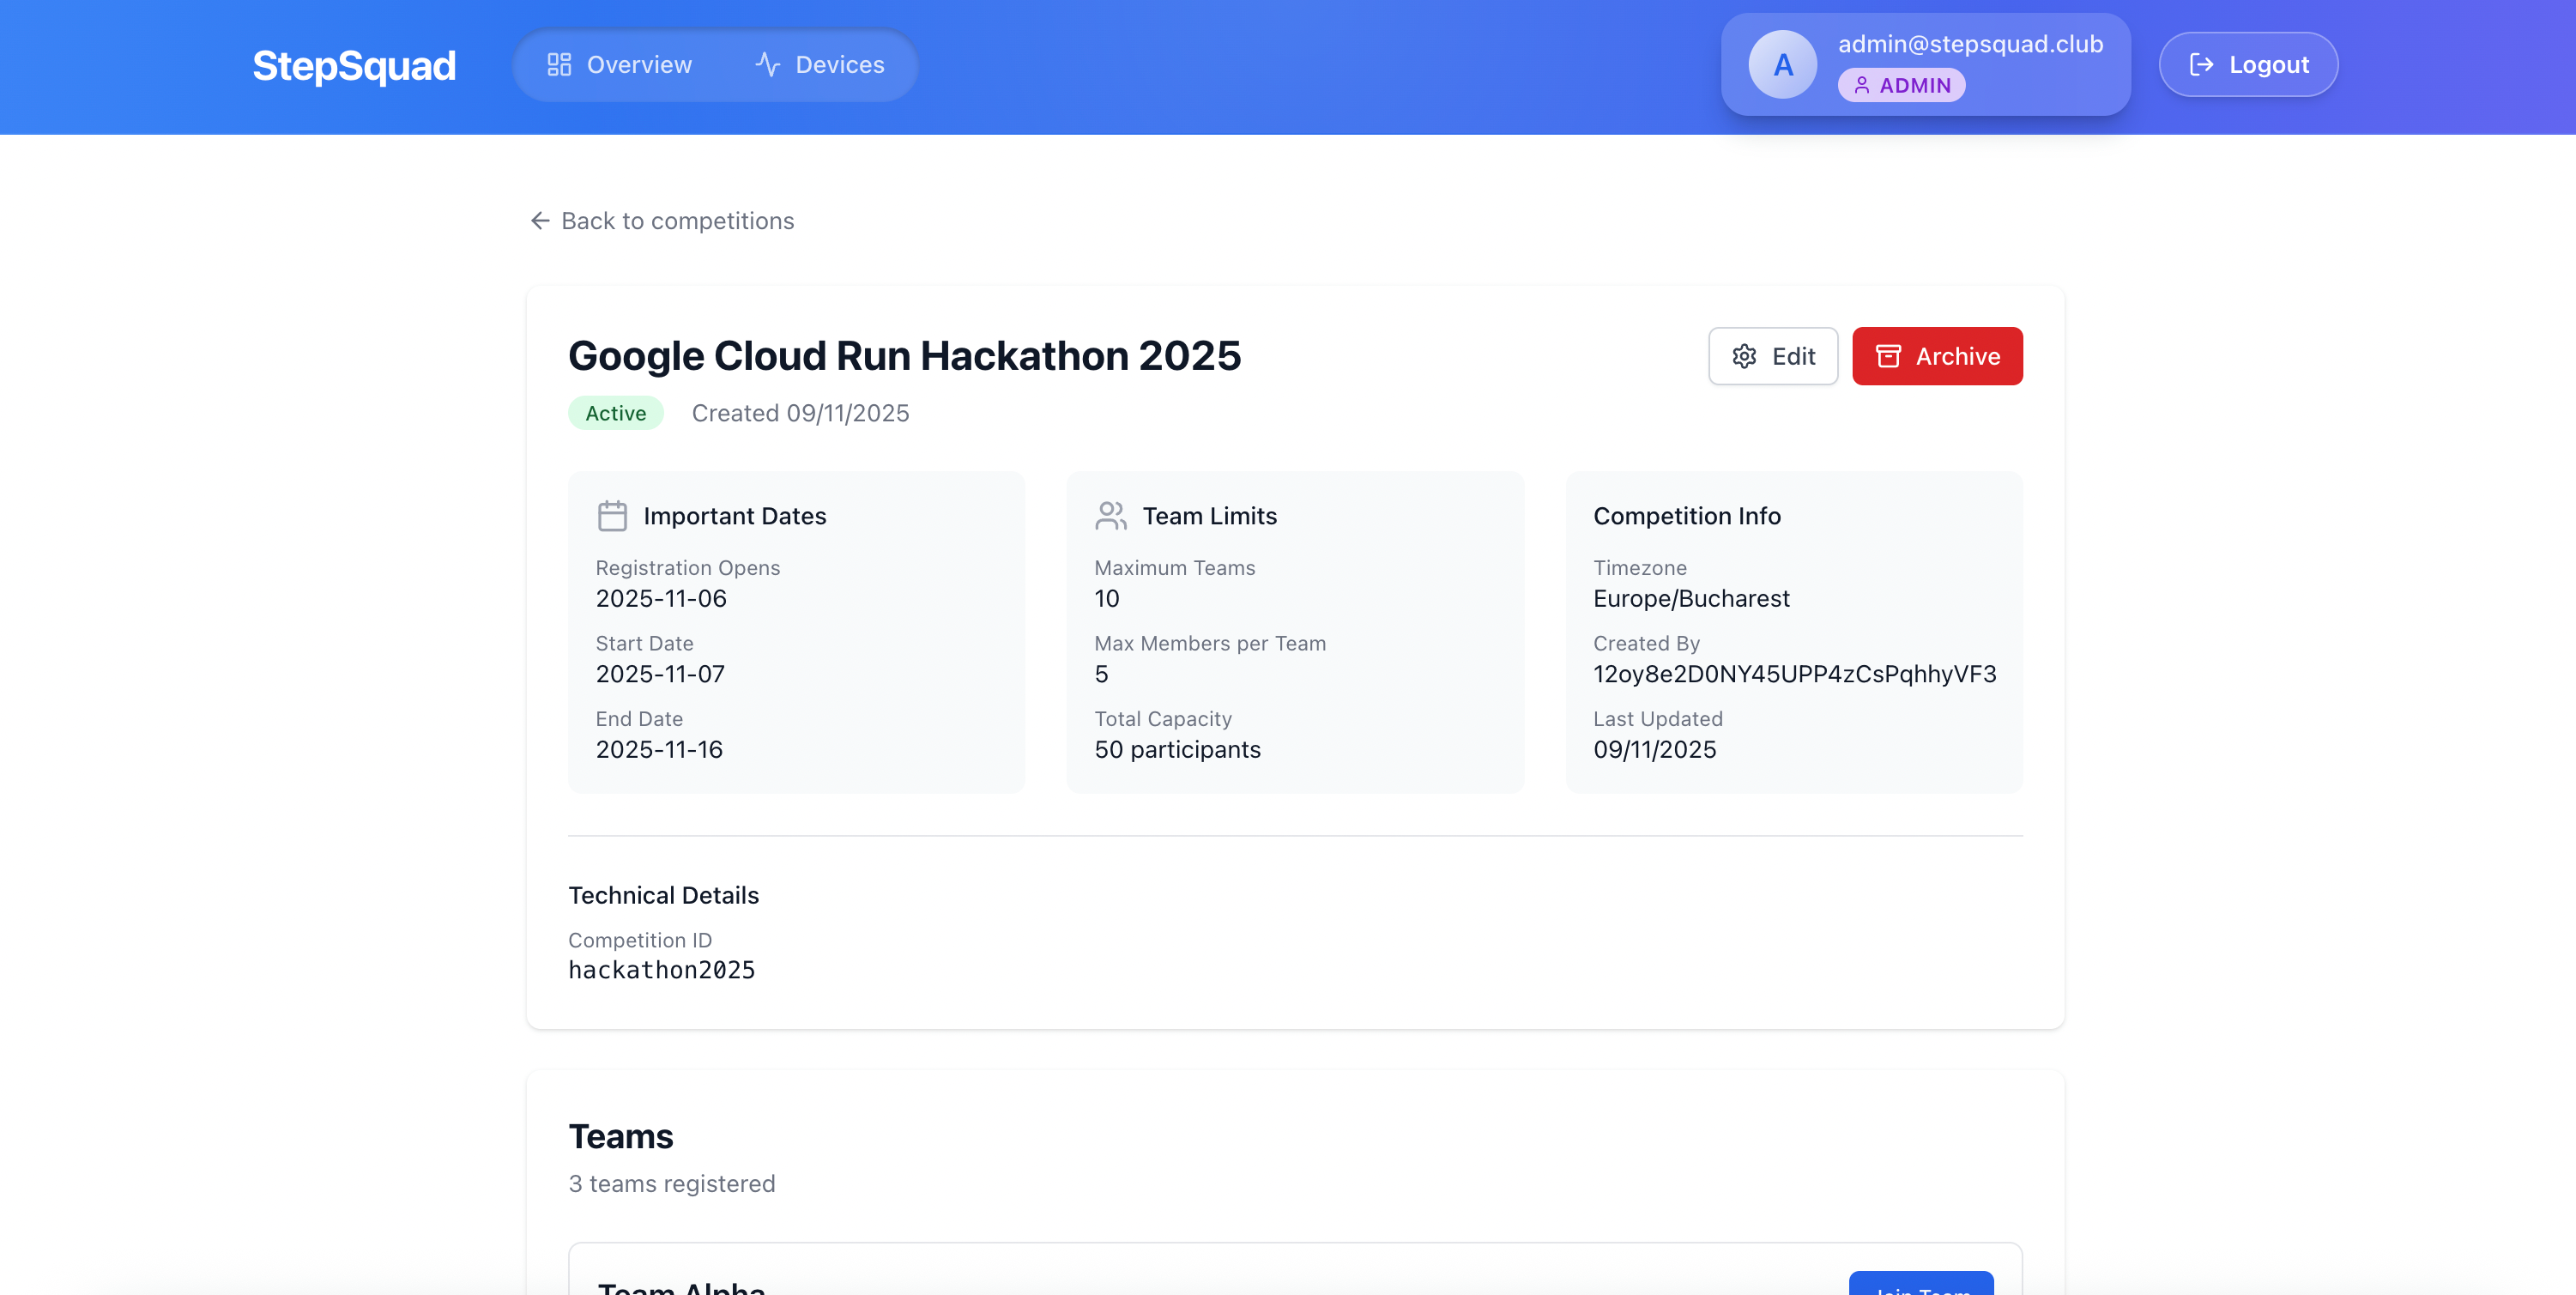Click the Team Limits people icon
Viewport: 2576px width, 1295px height.
click(x=1110, y=516)
